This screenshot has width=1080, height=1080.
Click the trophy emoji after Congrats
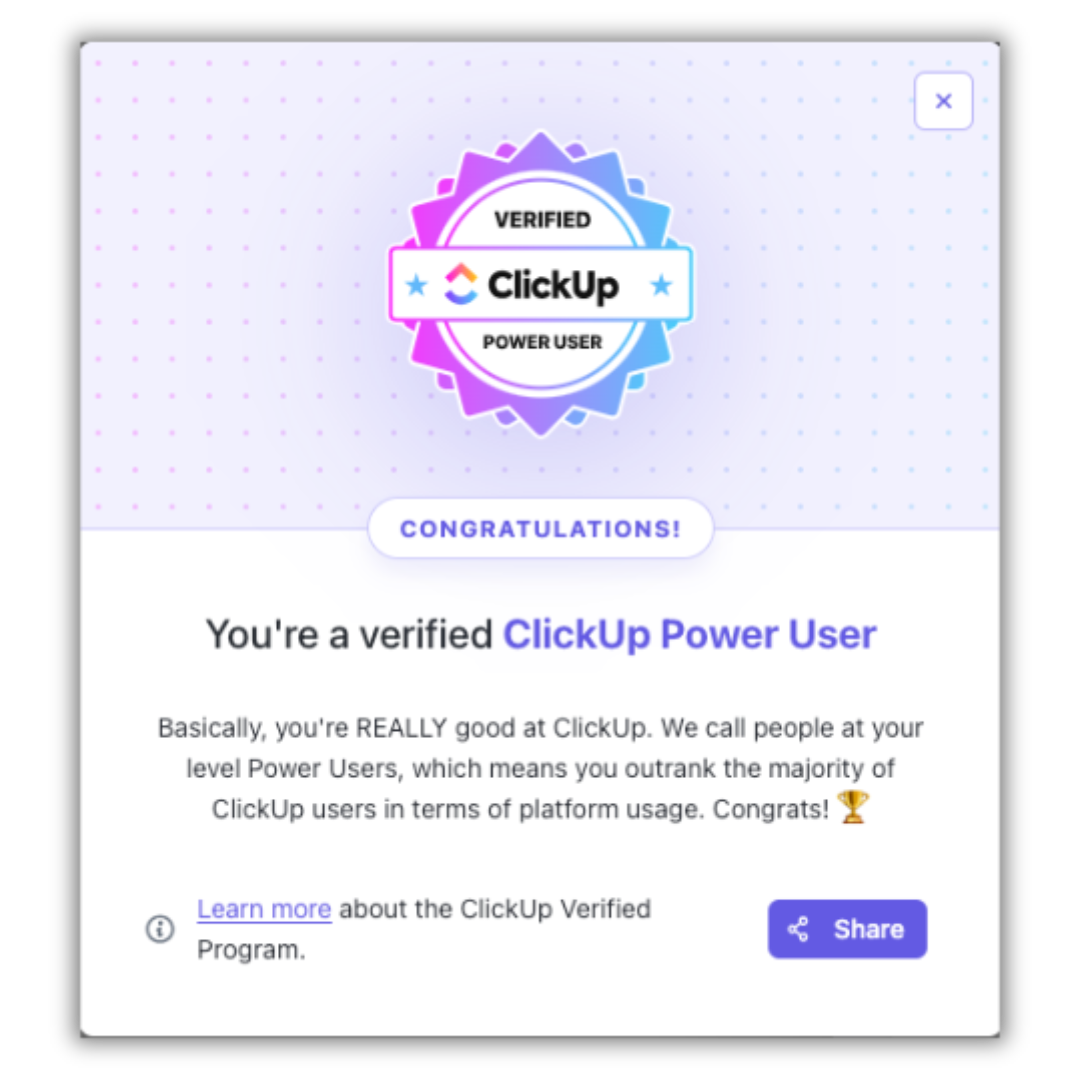[x=853, y=807]
